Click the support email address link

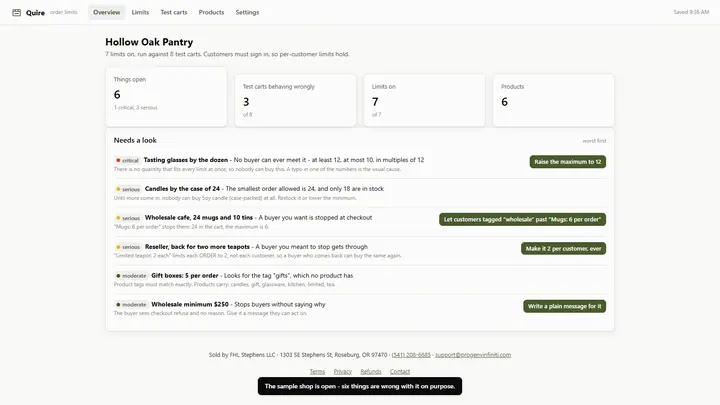(473, 355)
